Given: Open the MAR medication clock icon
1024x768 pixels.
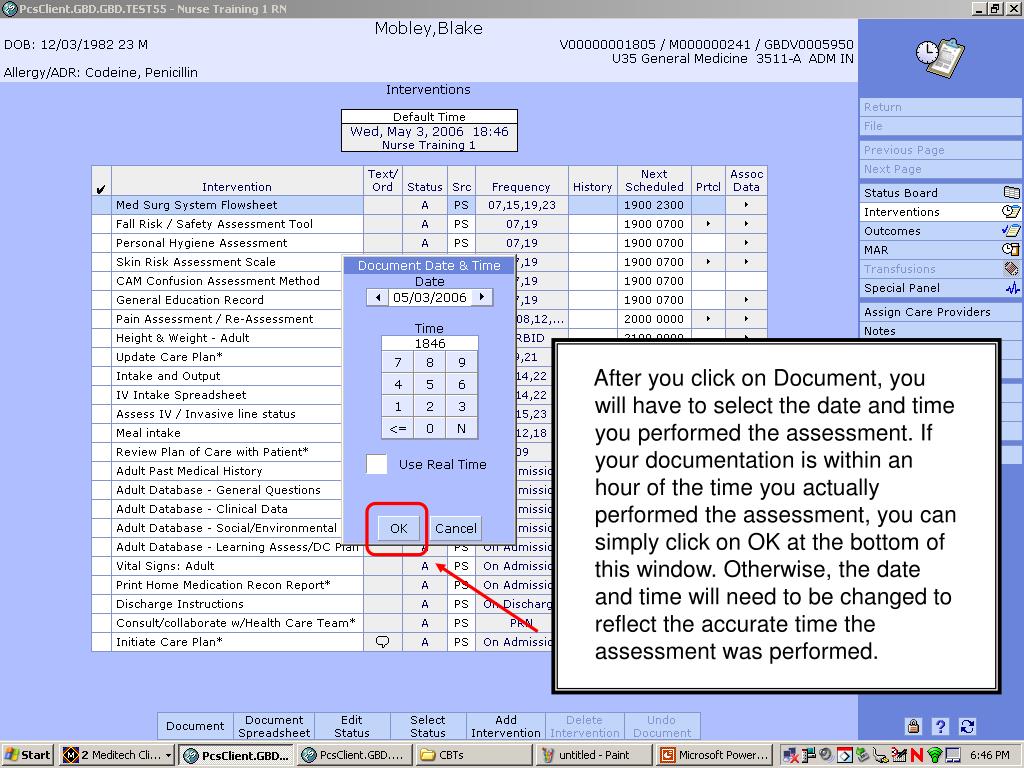Looking at the screenshot, I should [1011, 249].
